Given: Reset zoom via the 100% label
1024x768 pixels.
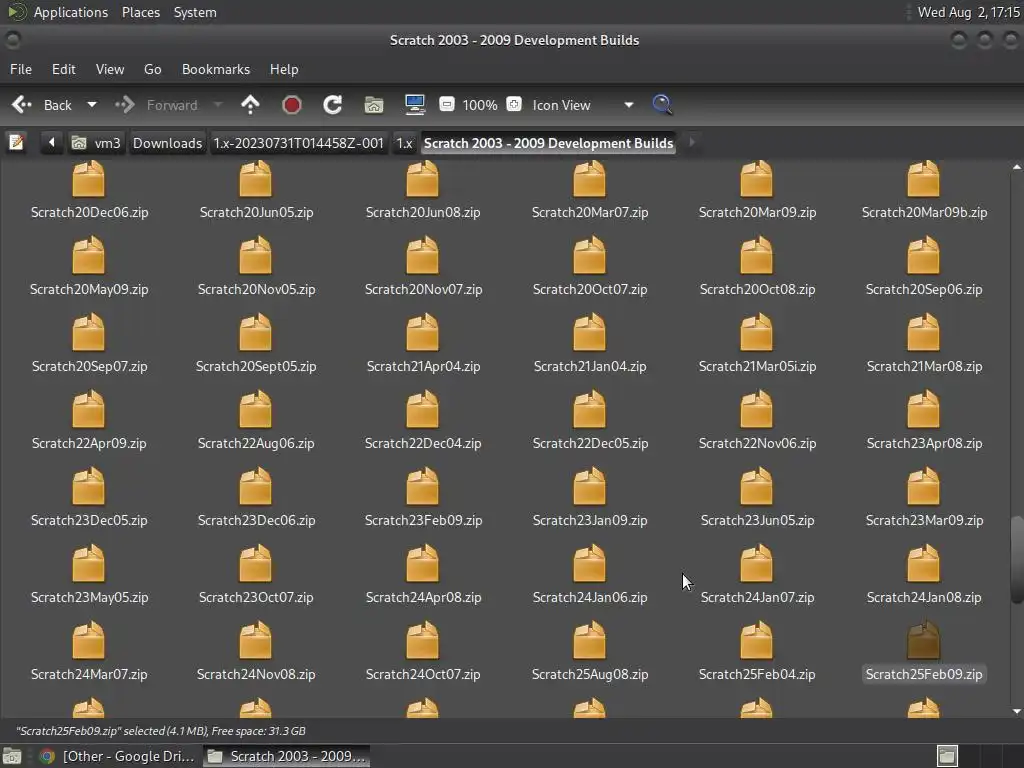Looking at the screenshot, I should (480, 105).
